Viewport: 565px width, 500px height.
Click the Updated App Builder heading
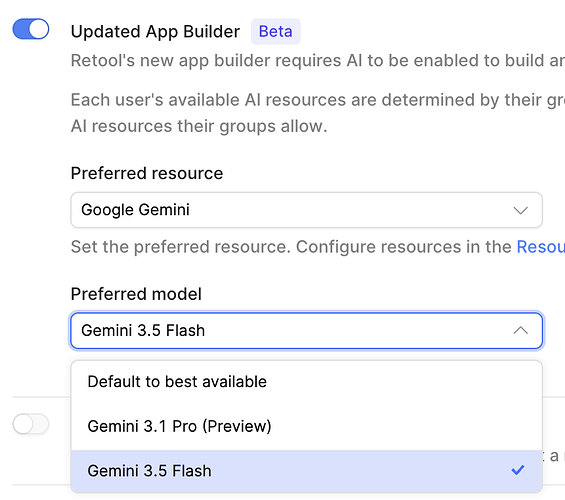click(155, 32)
